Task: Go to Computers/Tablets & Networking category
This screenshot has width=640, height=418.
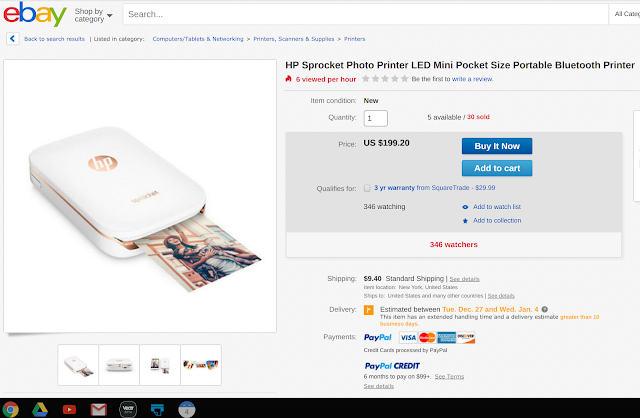Action: pos(198,39)
